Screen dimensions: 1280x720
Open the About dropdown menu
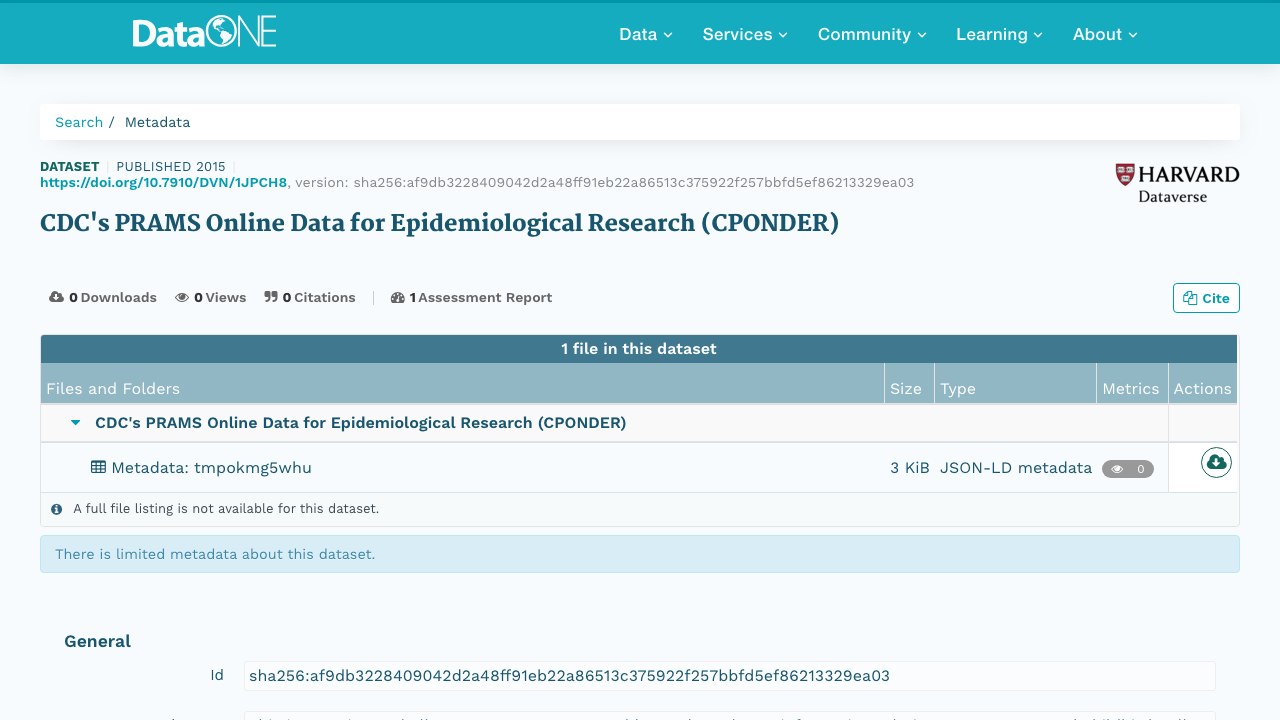click(1105, 34)
